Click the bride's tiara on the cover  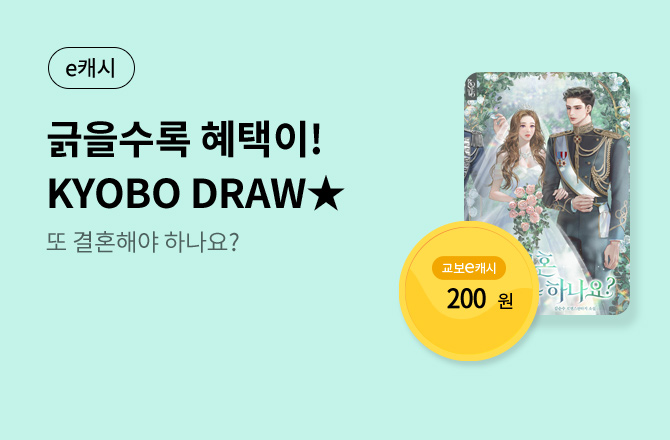[527, 107]
